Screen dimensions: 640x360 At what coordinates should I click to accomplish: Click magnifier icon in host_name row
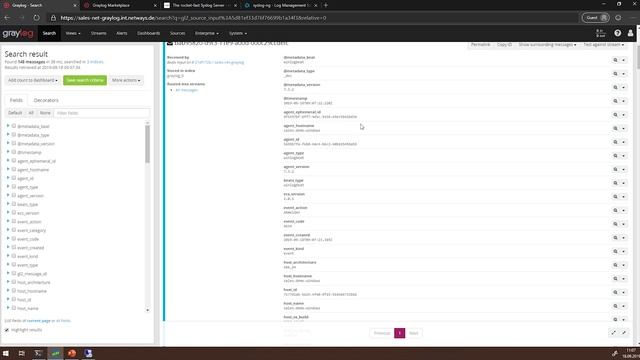point(615,306)
